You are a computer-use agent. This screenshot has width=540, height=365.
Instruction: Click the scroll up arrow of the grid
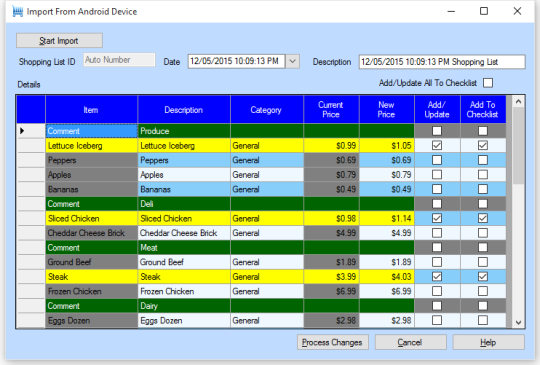click(x=518, y=102)
